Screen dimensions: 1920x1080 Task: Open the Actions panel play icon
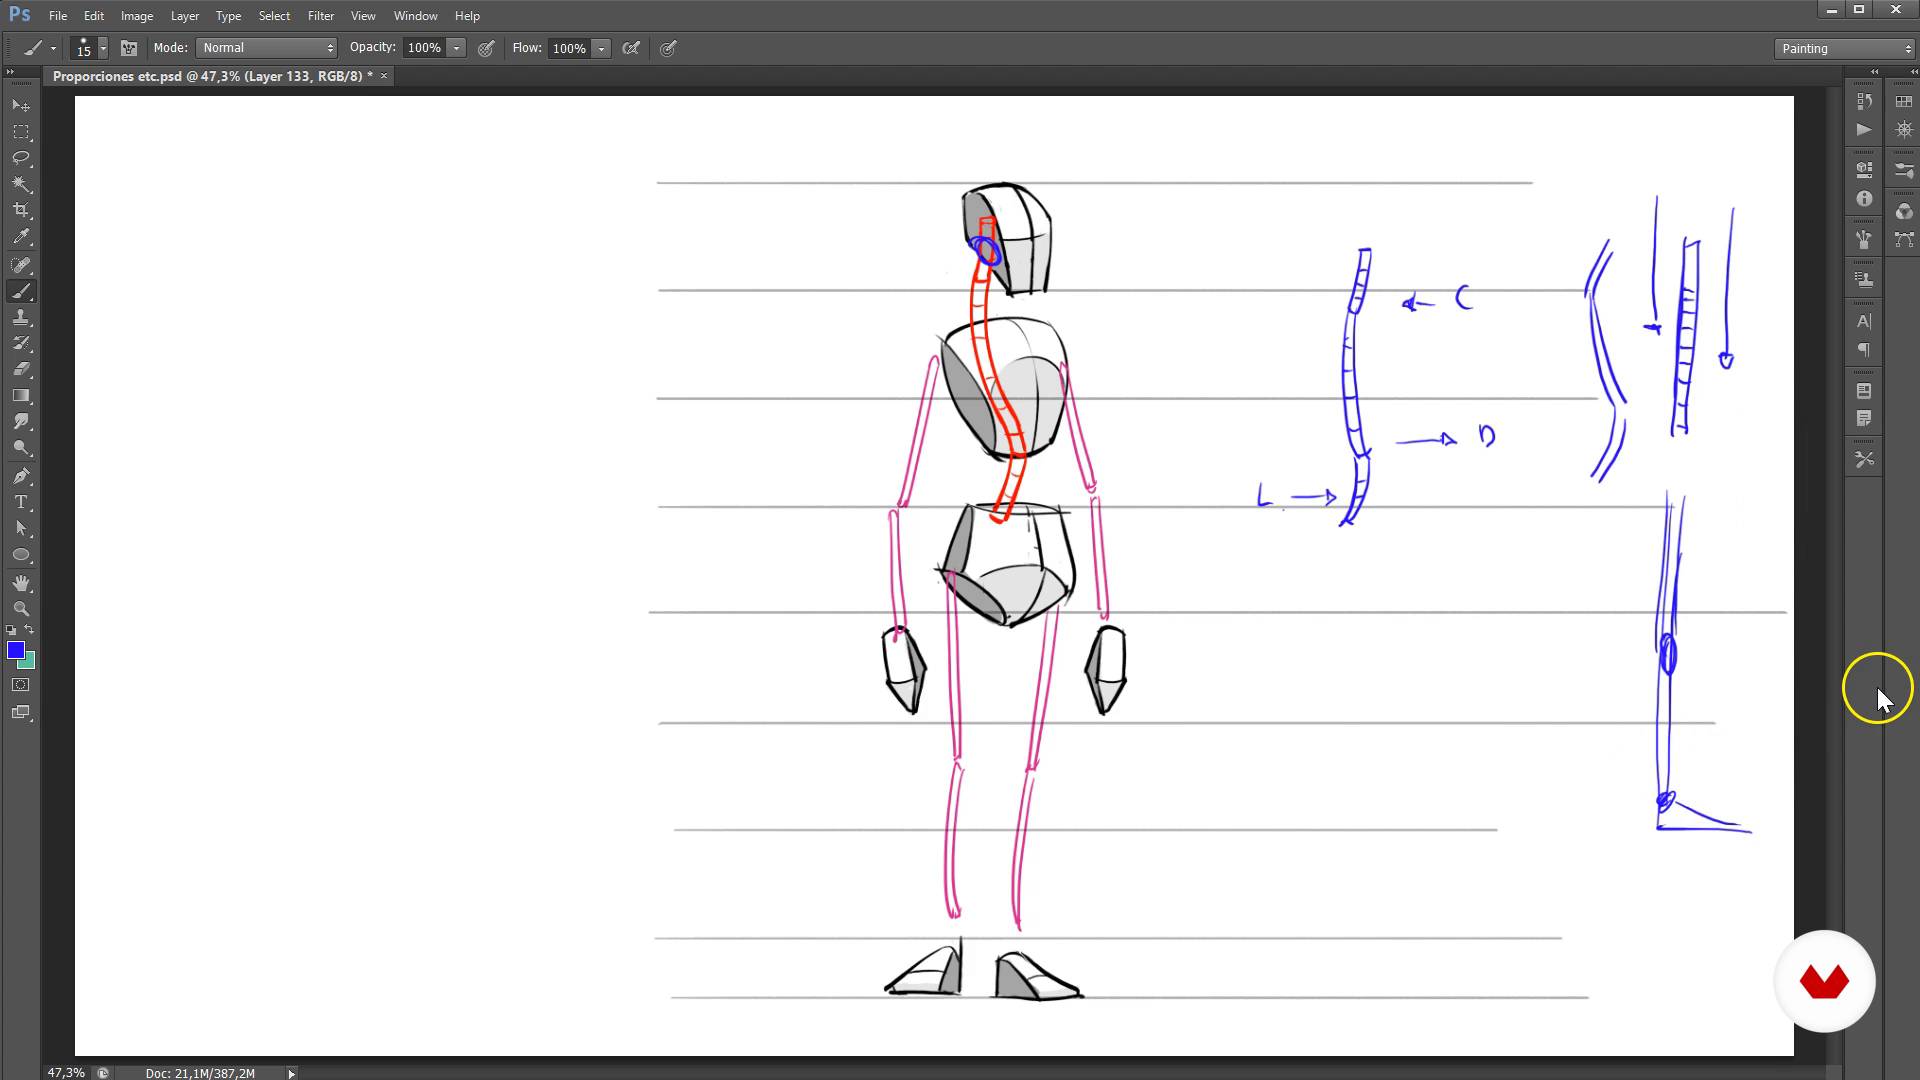[1864, 130]
